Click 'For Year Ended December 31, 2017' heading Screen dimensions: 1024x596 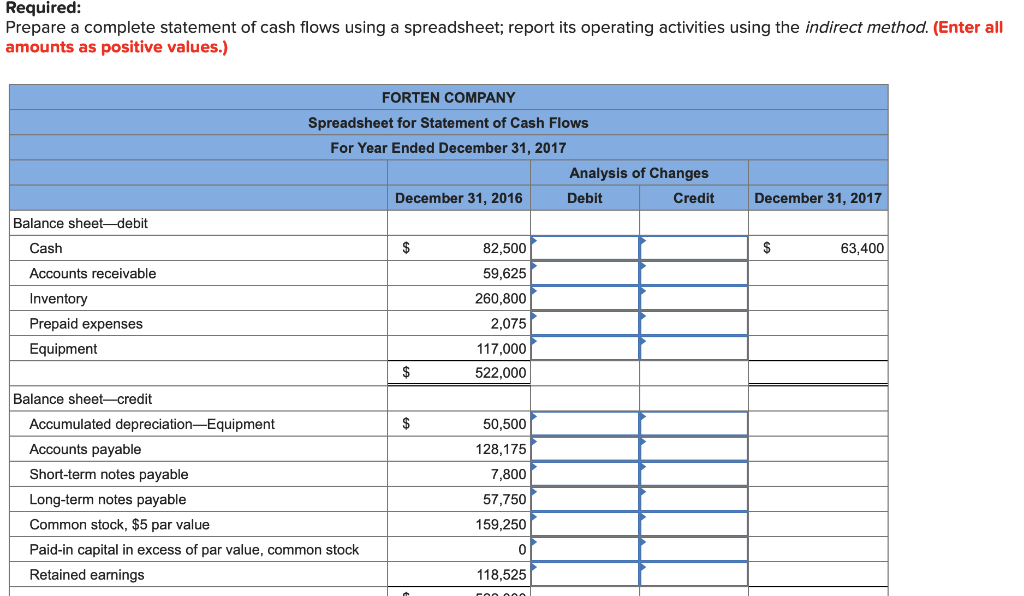click(448, 148)
